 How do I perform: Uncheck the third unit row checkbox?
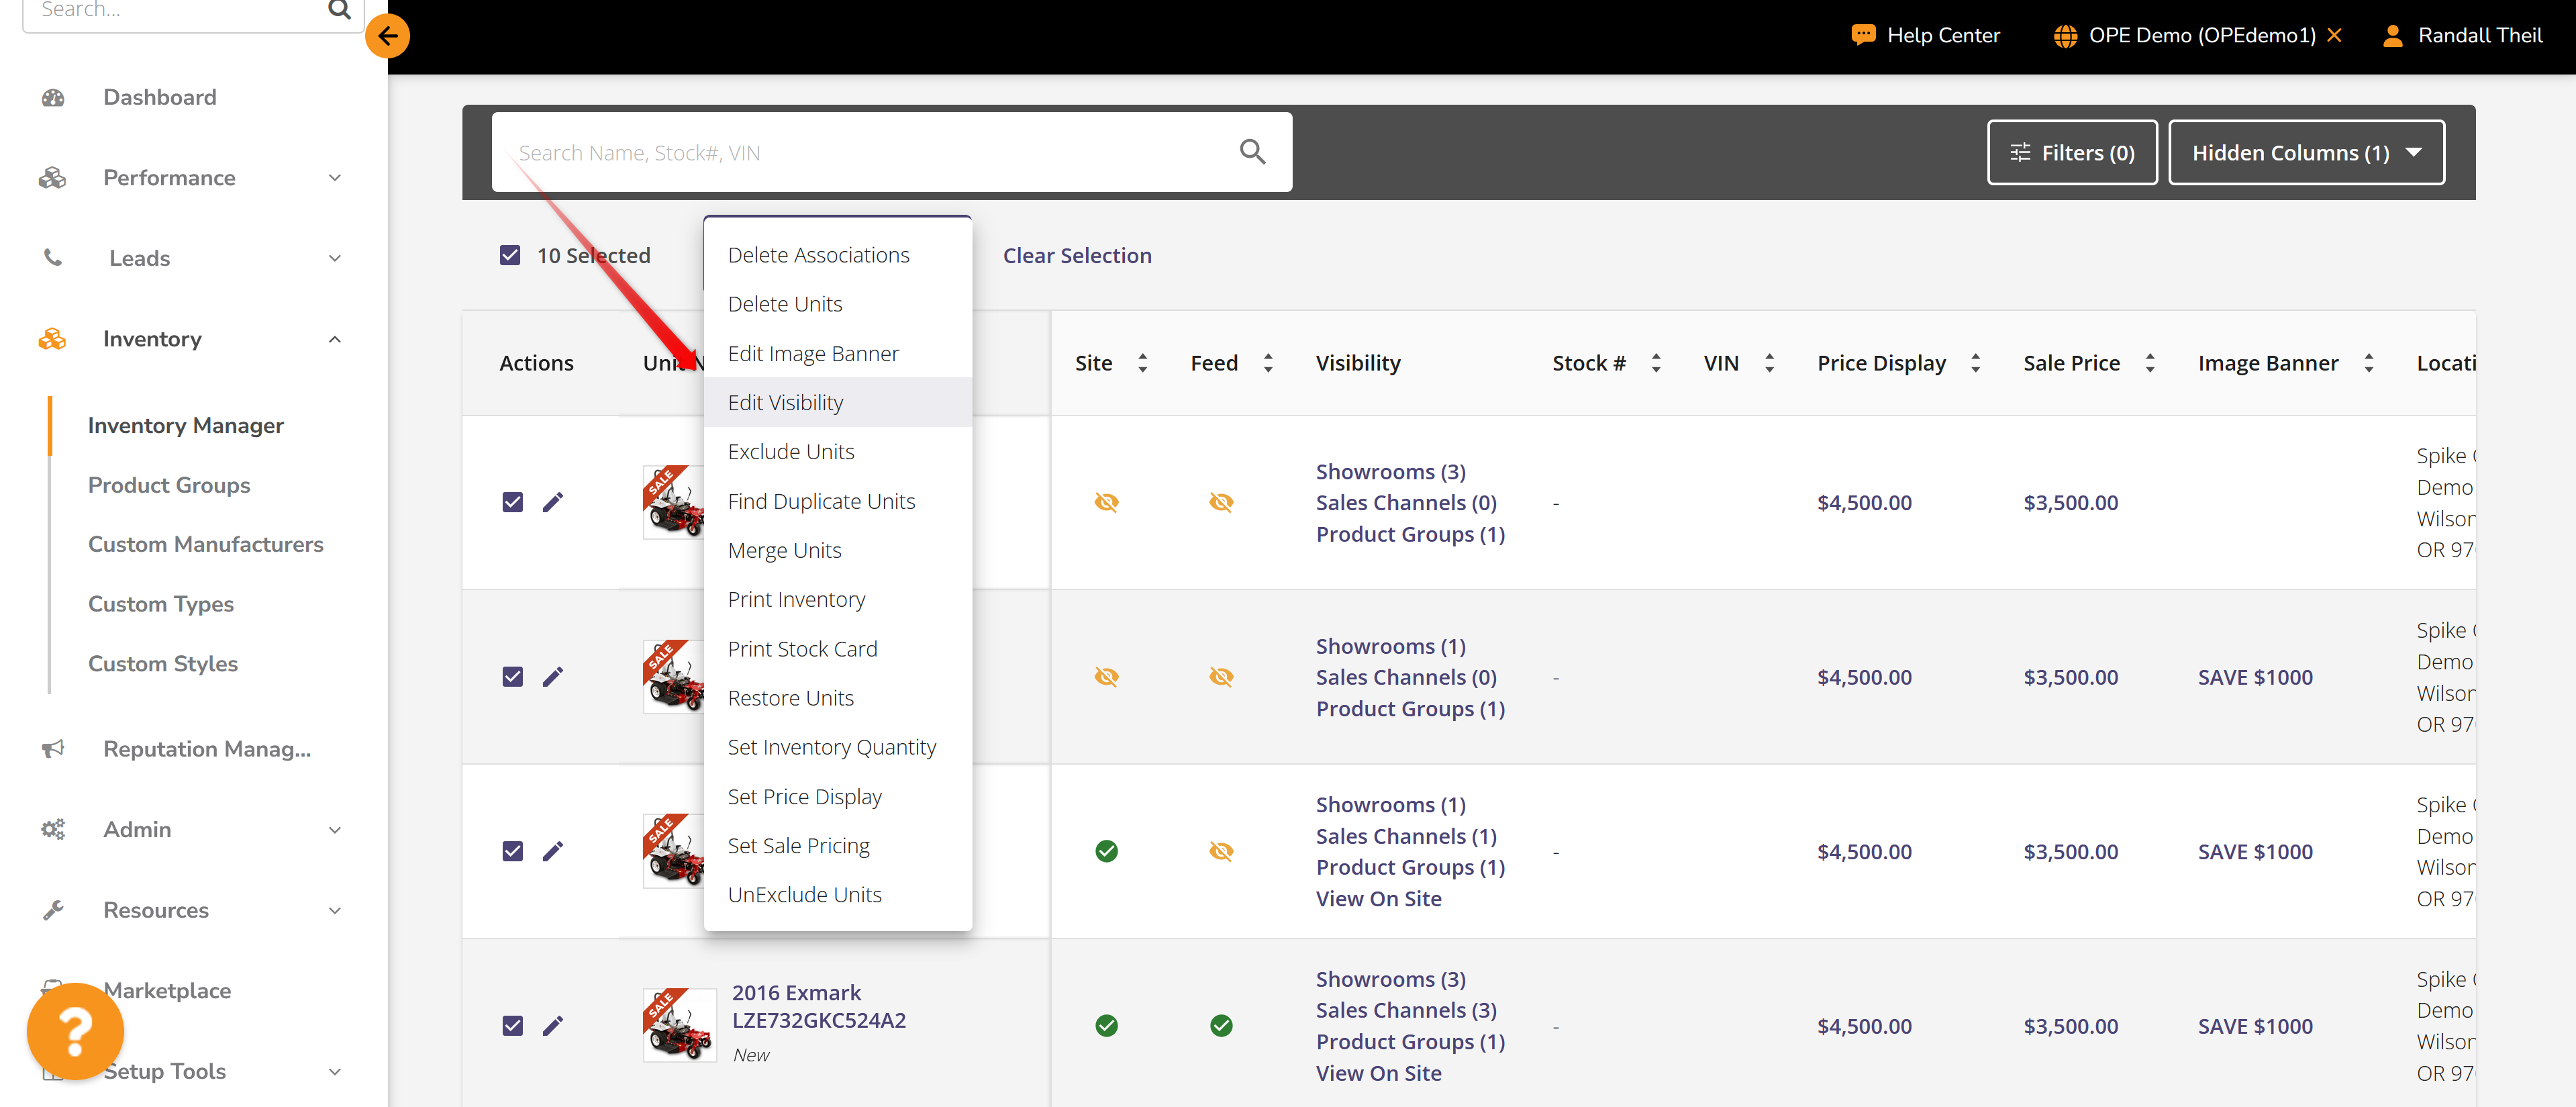tap(513, 851)
